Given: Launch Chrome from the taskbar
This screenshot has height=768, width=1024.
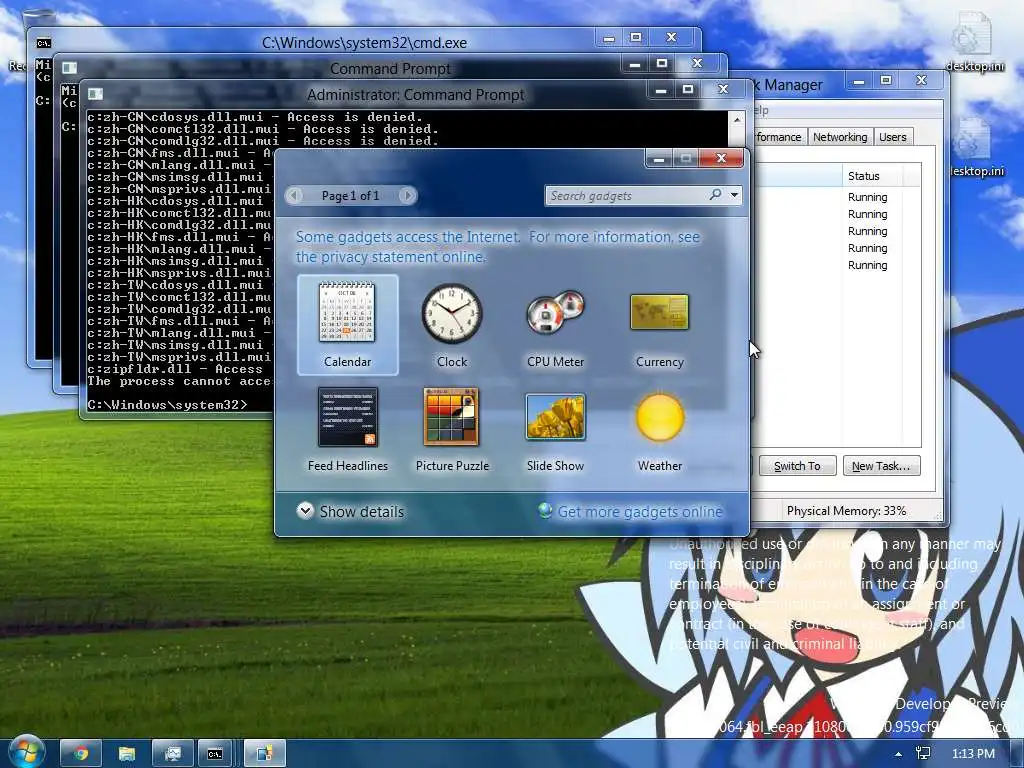Looking at the screenshot, I should pyautogui.click(x=81, y=754).
